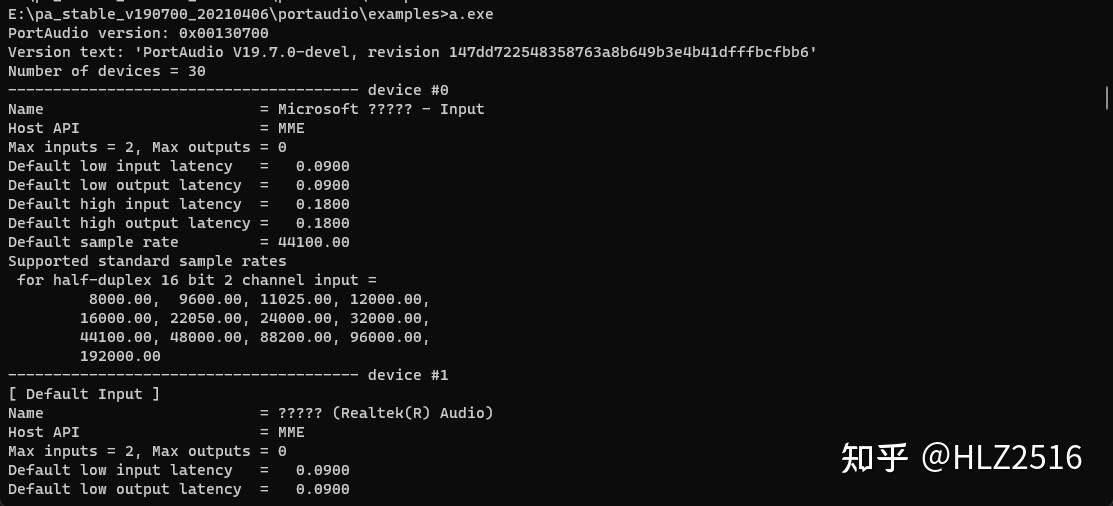Click the PortAudio version 0x00130700 line

coord(138,33)
